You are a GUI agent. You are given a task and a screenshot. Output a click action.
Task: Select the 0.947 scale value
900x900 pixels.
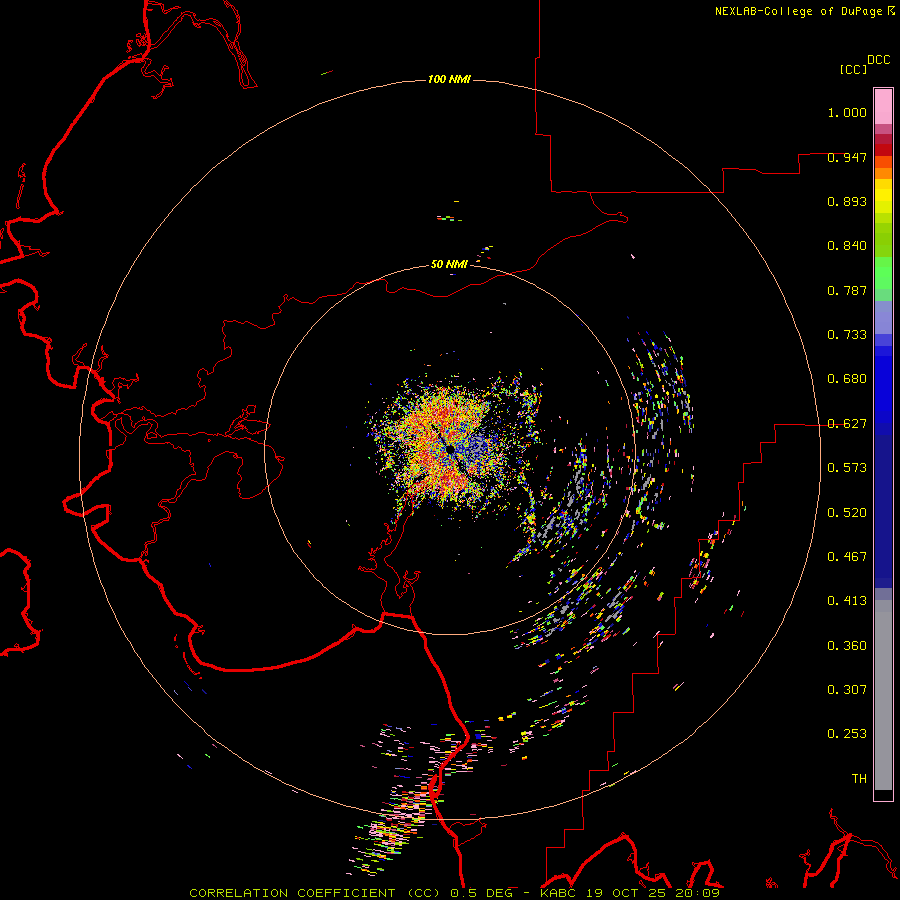coord(847,157)
